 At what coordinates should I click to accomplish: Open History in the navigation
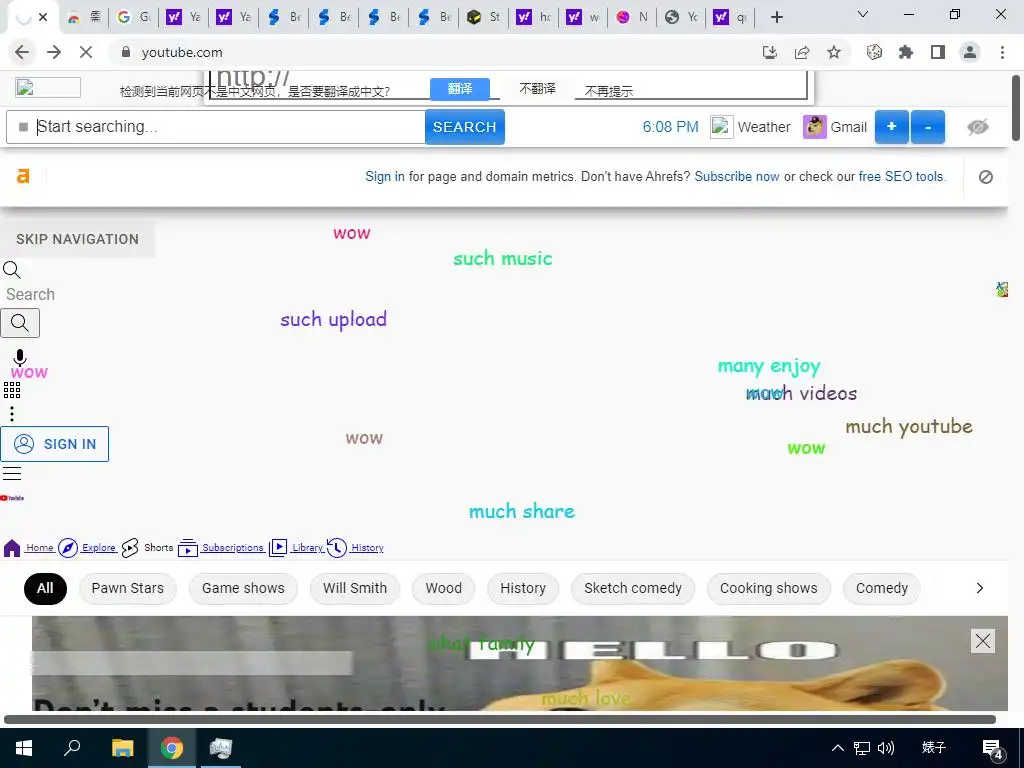click(x=355, y=547)
